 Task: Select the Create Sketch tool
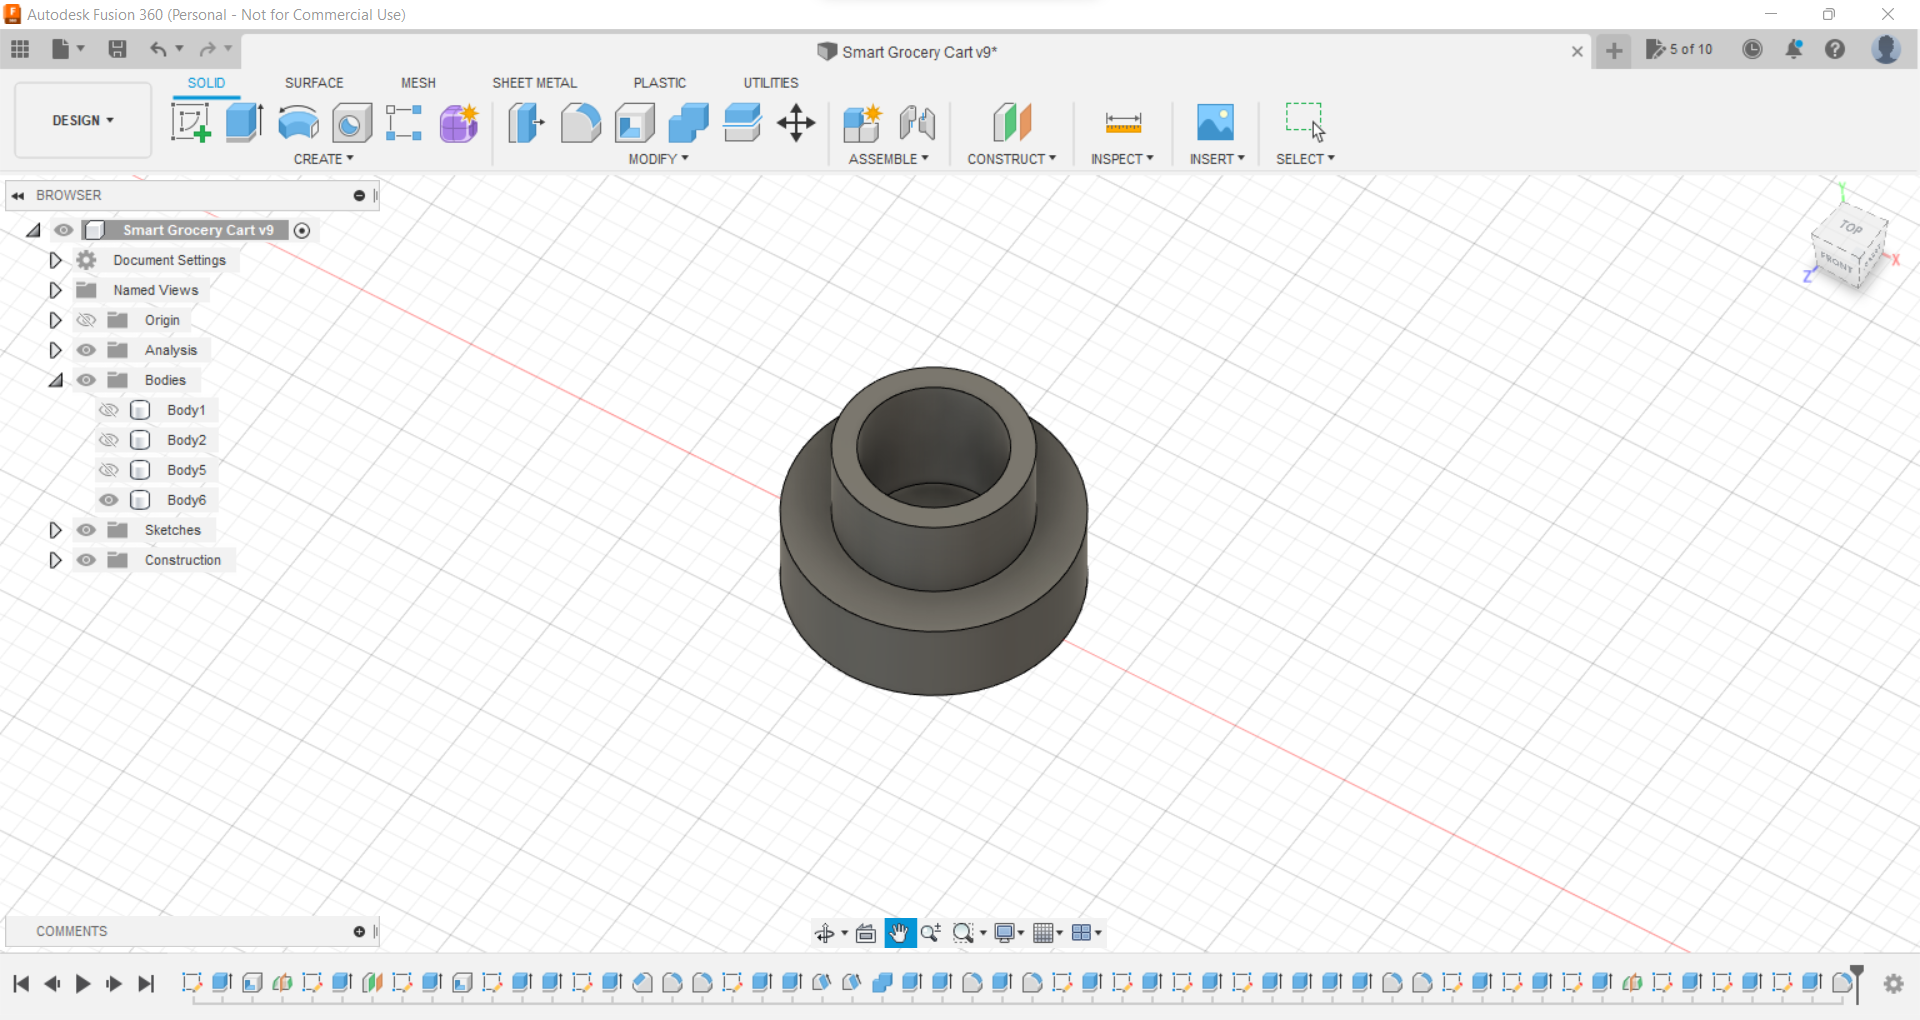pos(190,122)
